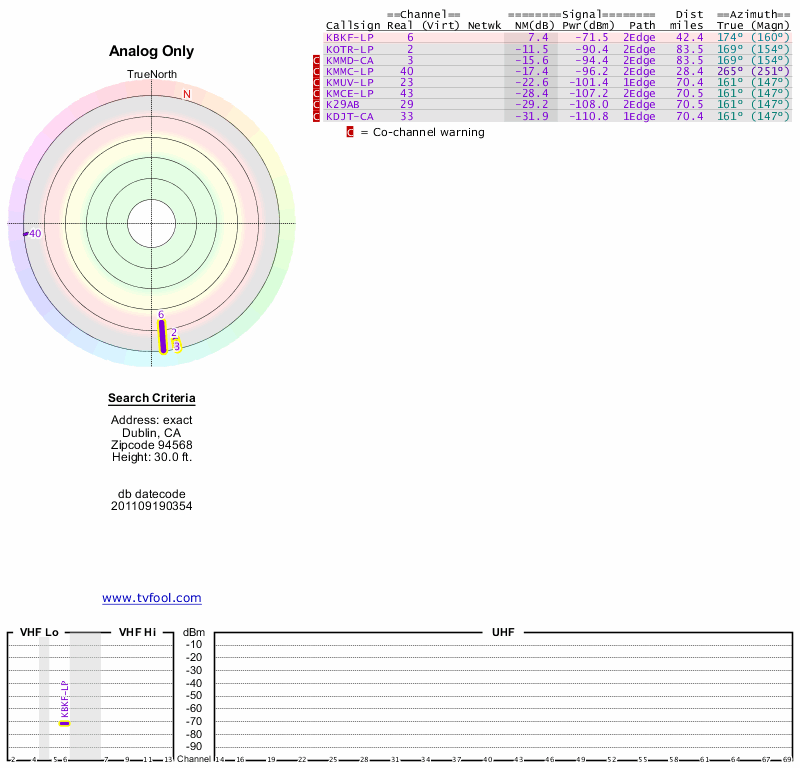Click the co-channel warning icon beside KMUV-LP
This screenshot has width=800, height=768.
click(x=317, y=83)
